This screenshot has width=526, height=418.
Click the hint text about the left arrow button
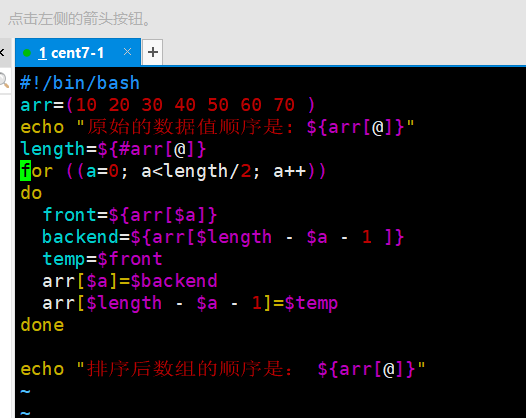(x=79, y=18)
